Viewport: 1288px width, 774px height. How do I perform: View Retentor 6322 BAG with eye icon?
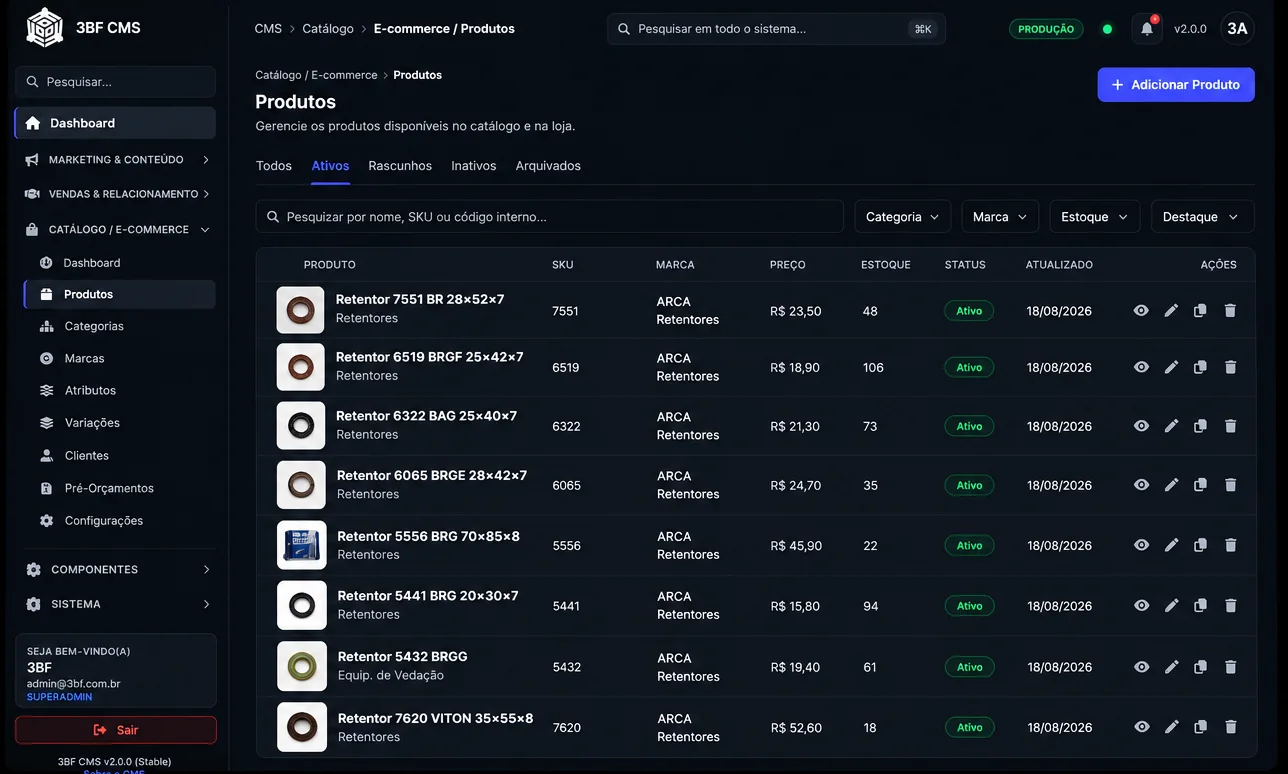[1141, 426]
